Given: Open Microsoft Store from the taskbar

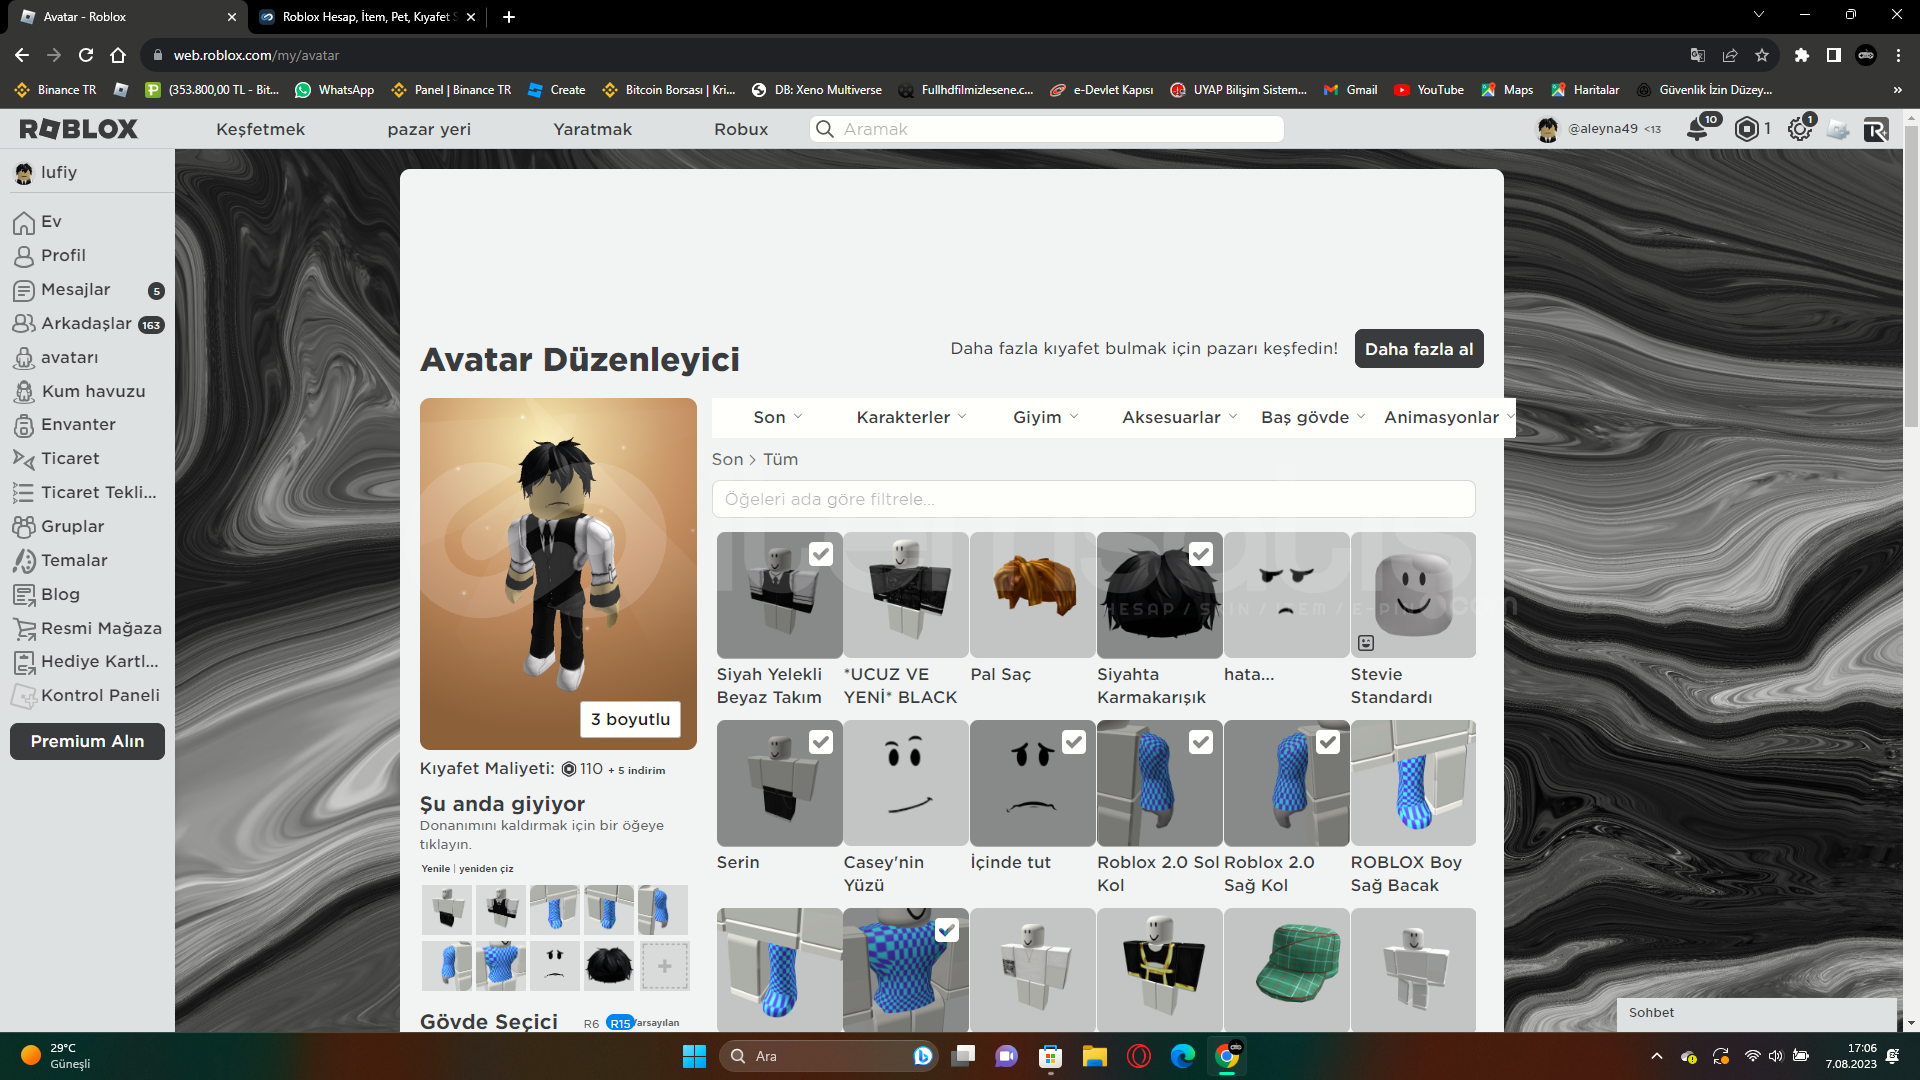Looking at the screenshot, I should (1050, 1056).
